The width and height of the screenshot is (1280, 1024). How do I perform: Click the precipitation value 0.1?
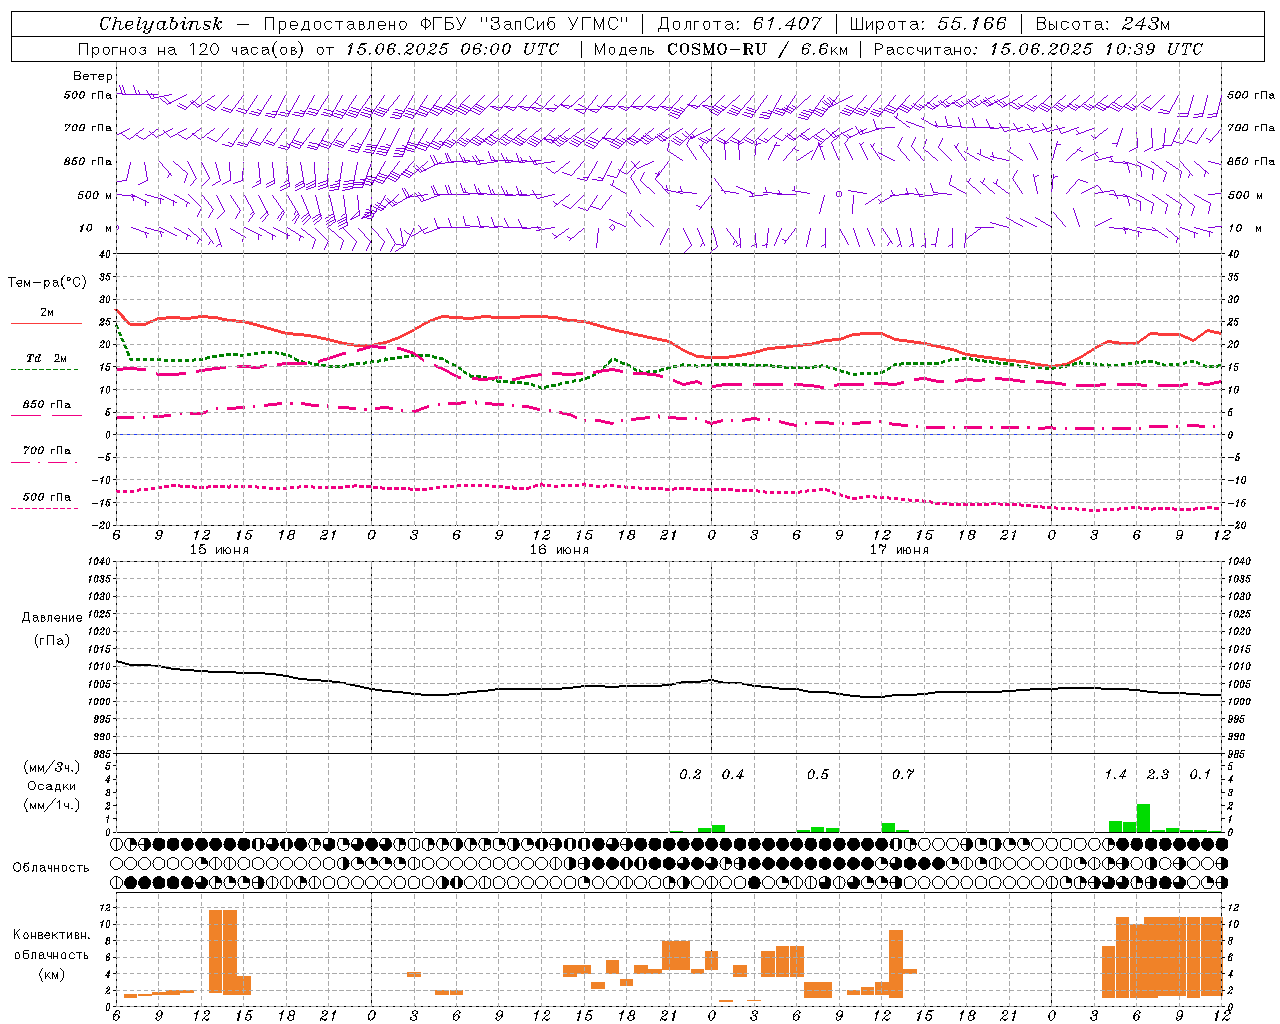pyautogui.click(x=1200, y=775)
